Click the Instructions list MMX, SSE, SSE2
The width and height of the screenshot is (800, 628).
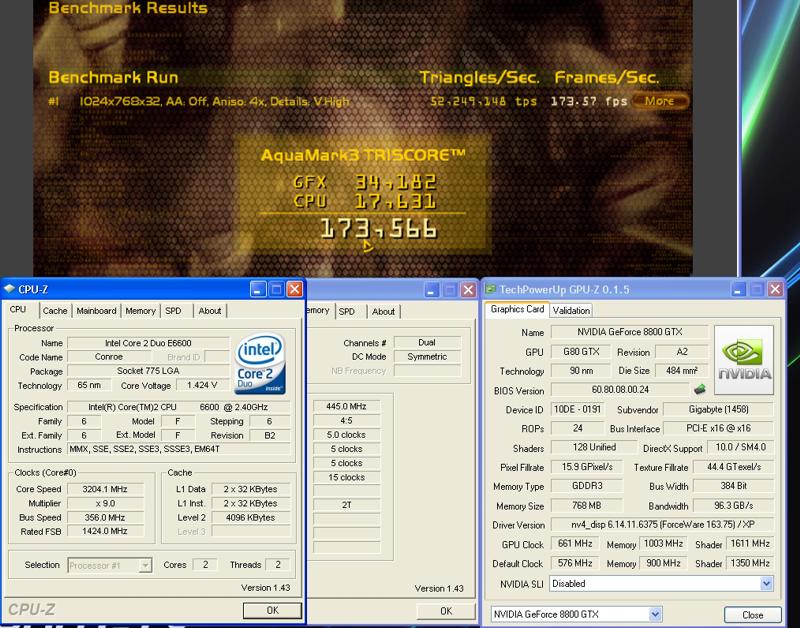click(179, 449)
